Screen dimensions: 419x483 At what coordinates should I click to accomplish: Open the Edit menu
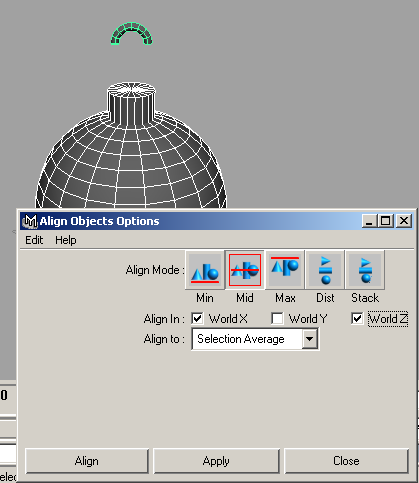tap(34, 240)
